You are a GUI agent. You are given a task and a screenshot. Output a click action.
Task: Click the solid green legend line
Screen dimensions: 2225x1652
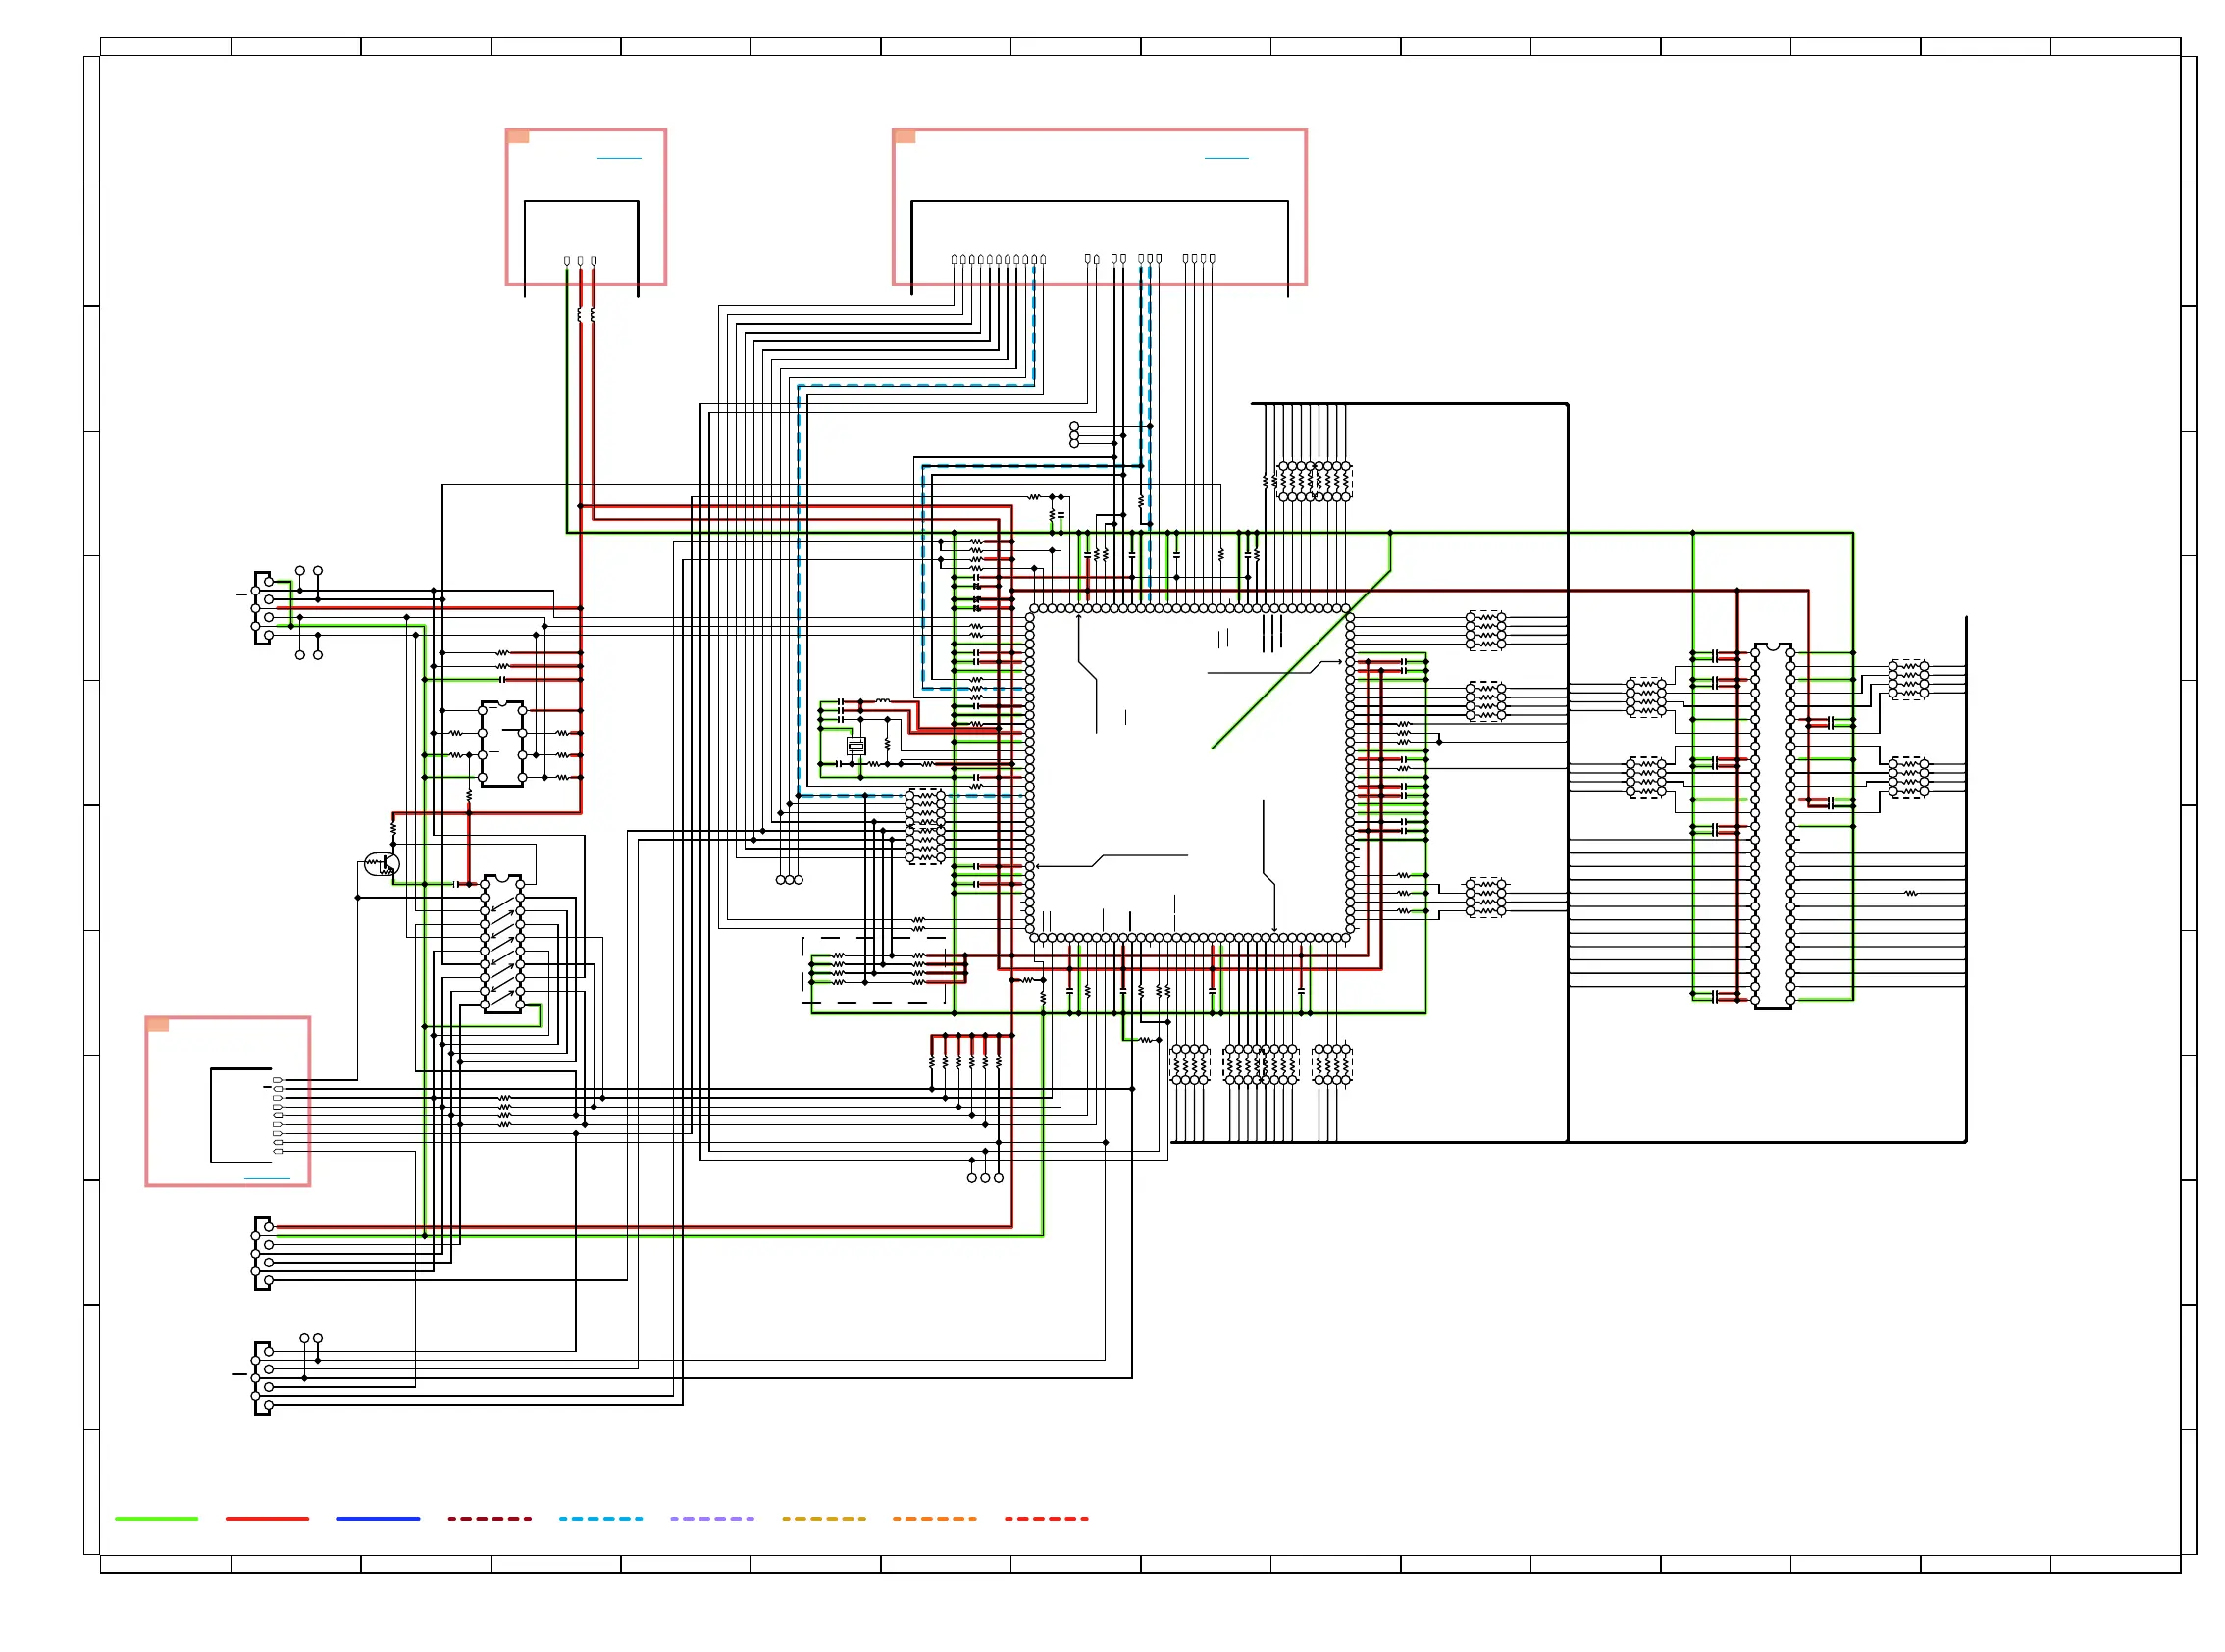[x=156, y=1518]
